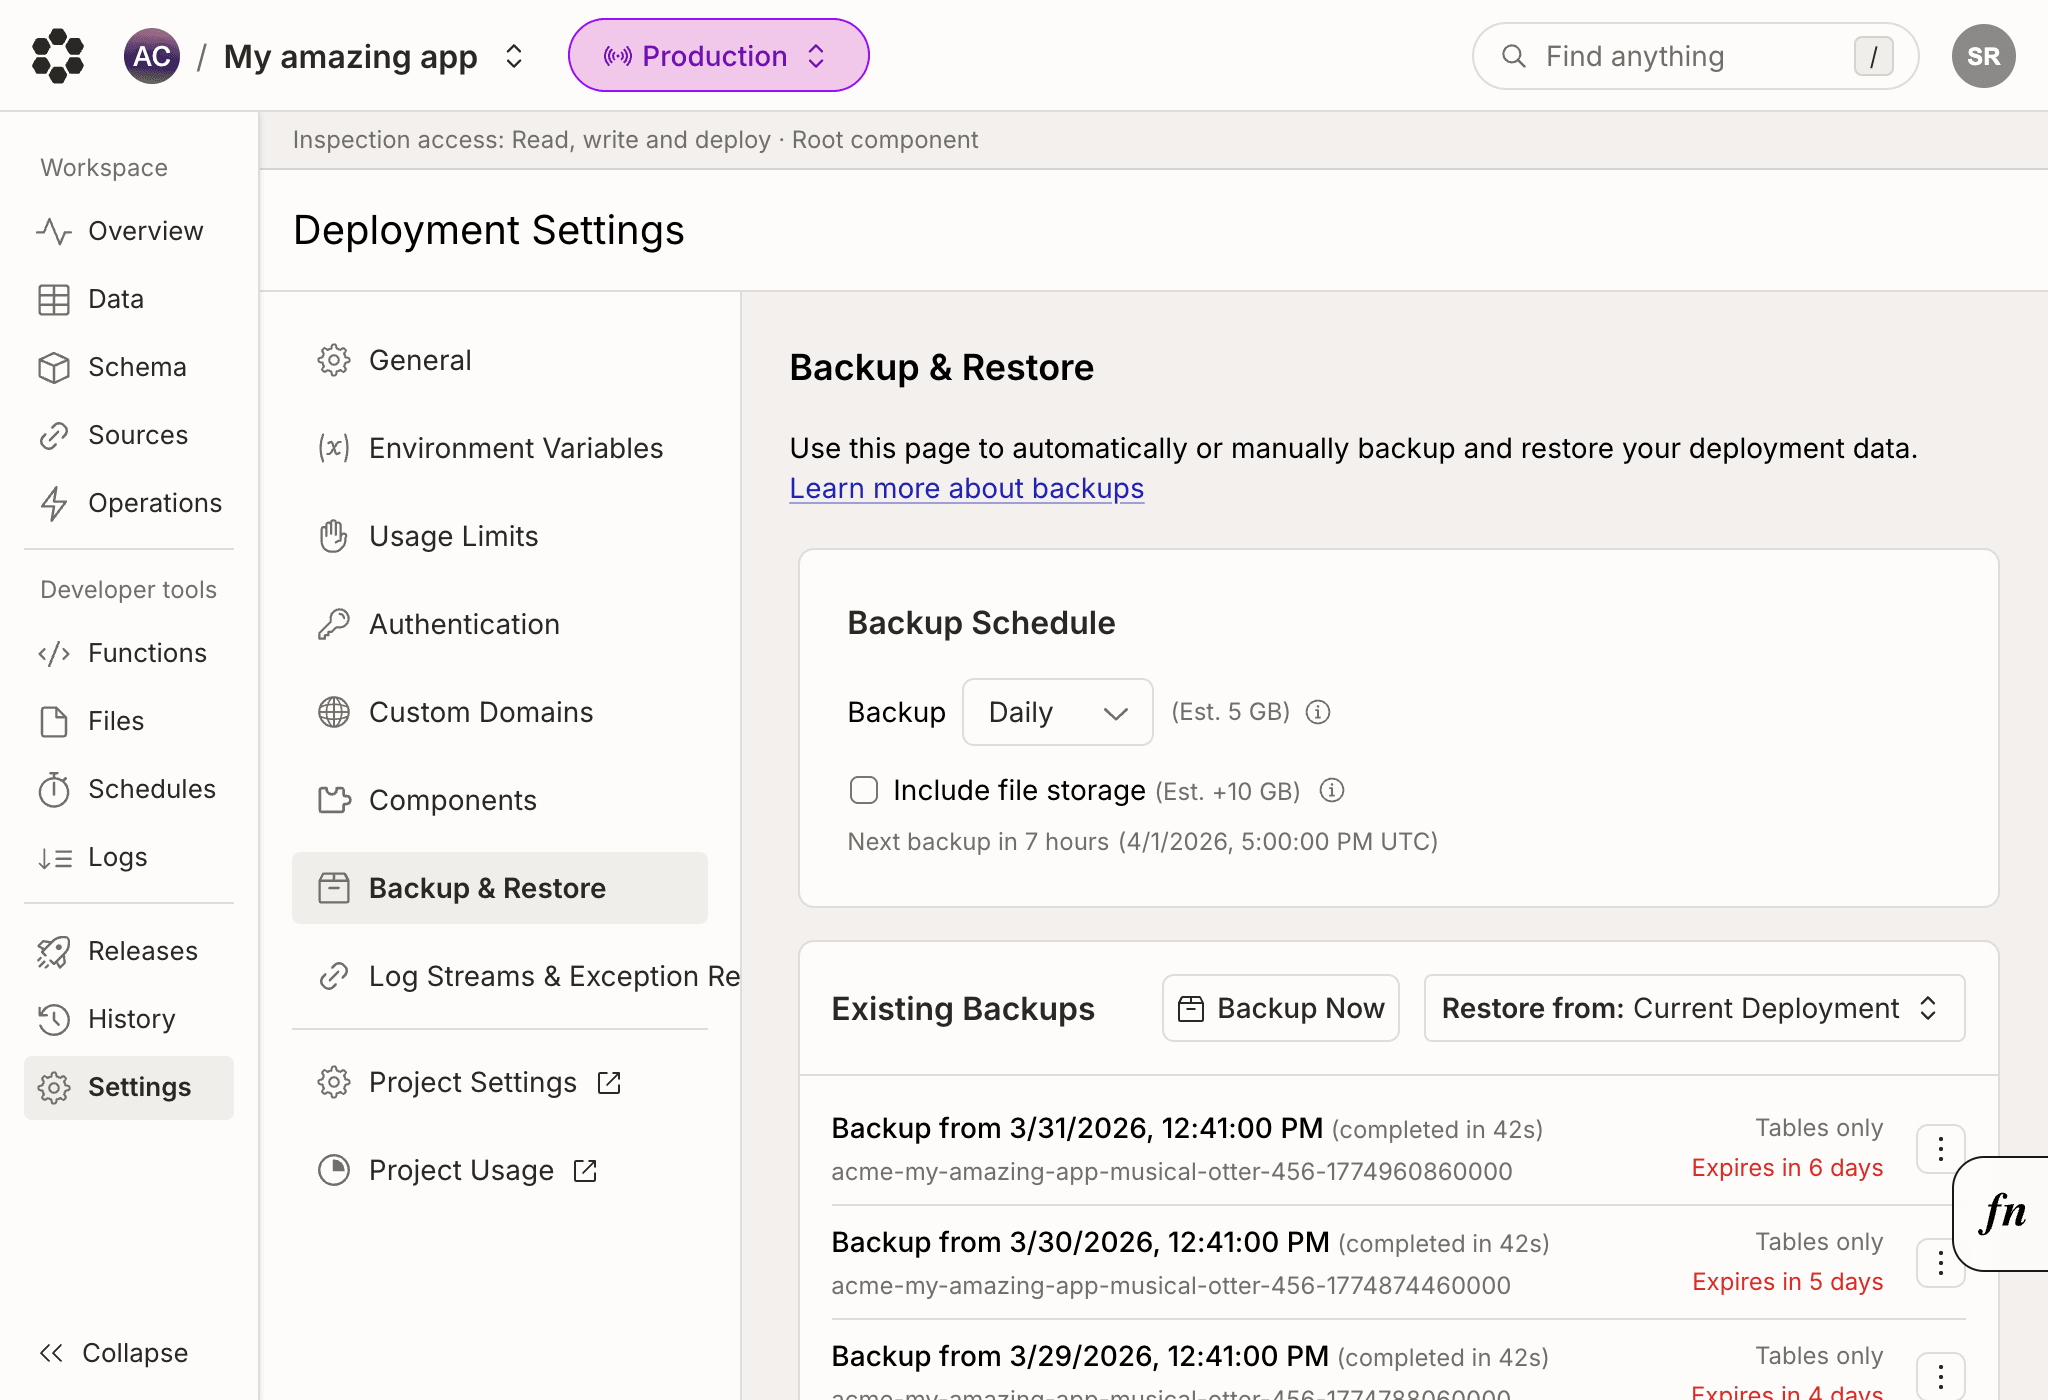Screen dimensions: 2048x1400
Task: Click the Schema cube icon
Action: click(x=54, y=367)
